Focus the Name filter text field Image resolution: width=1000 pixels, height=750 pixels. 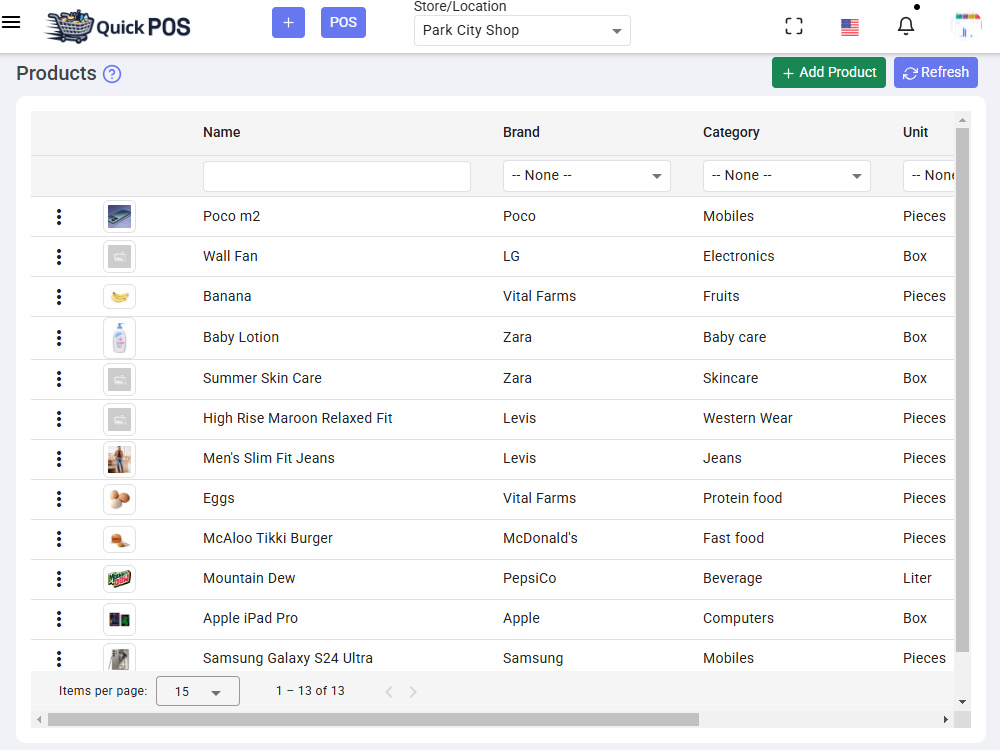(x=337, y=176)
